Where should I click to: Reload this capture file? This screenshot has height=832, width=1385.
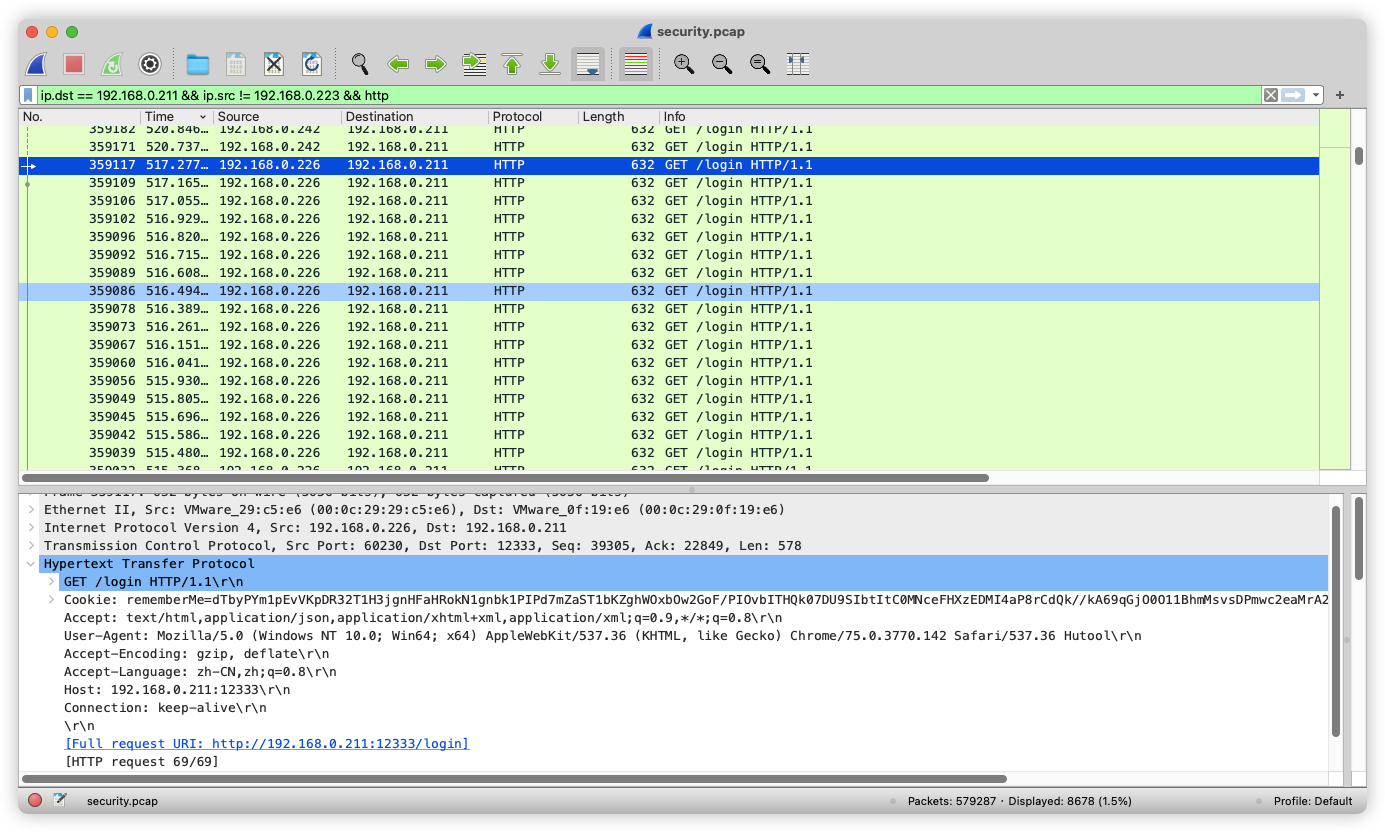(x=312, y=64)
